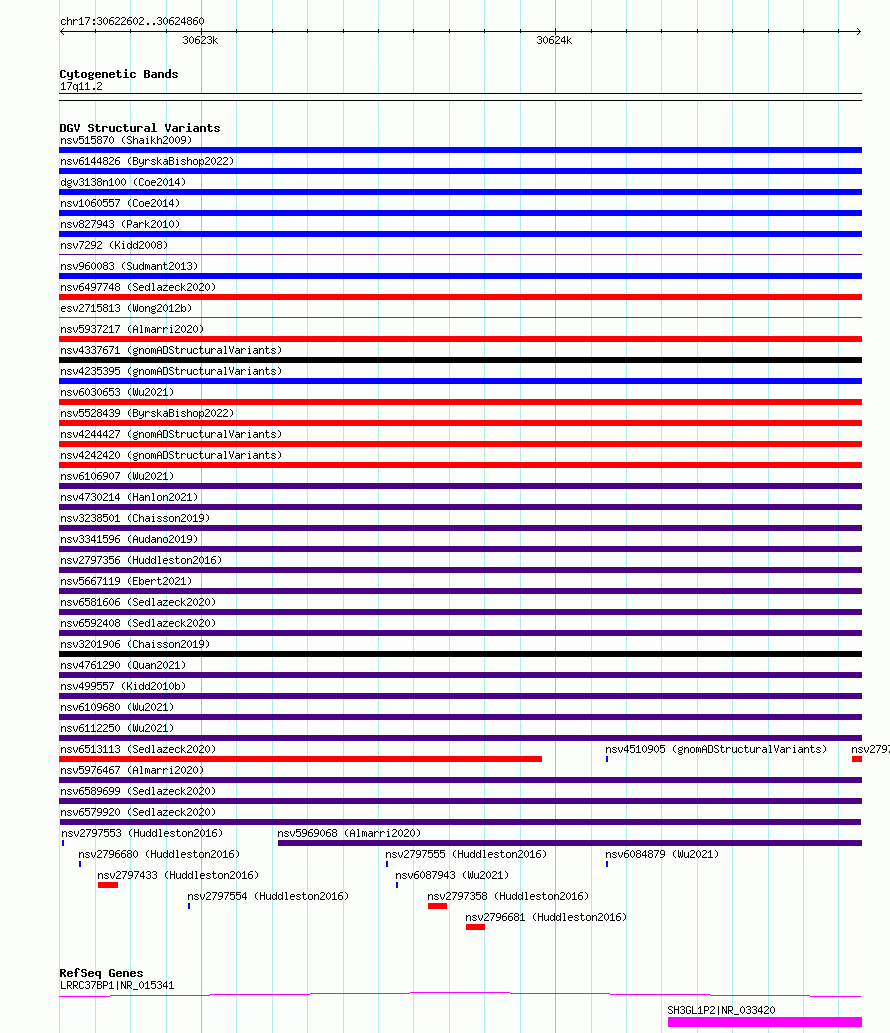The width and height of the screenshot is (890, 1033).
Task: Click the DGV Structural Variants track heading
Action: (x=140, y=128)
